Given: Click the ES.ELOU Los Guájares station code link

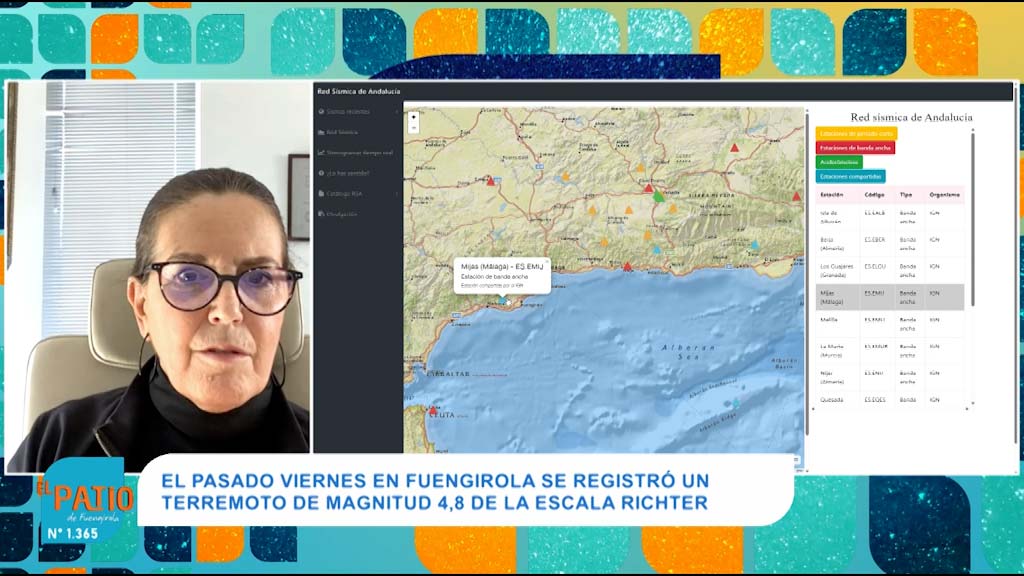Looking at the screenshot, I should click(875, 268).
